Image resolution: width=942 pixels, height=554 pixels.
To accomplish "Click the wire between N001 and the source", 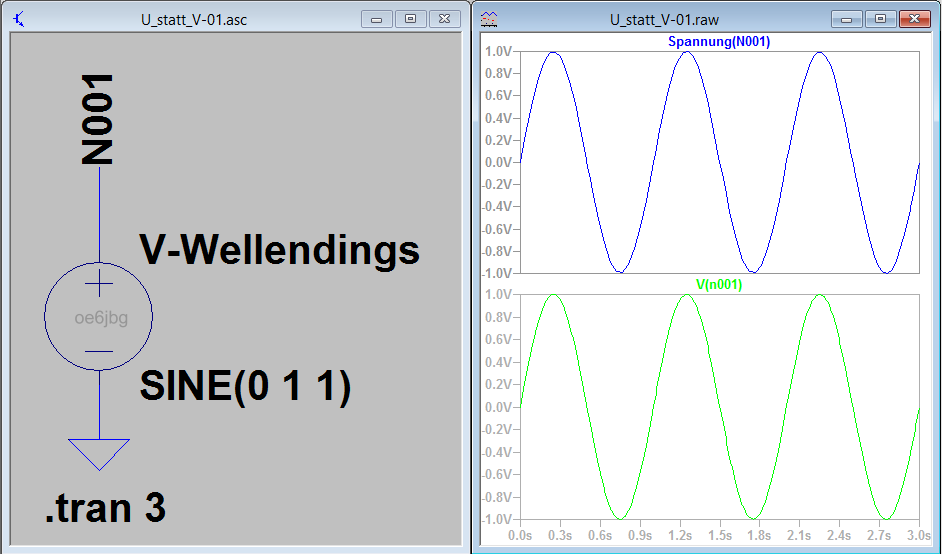I will point(99,215).
